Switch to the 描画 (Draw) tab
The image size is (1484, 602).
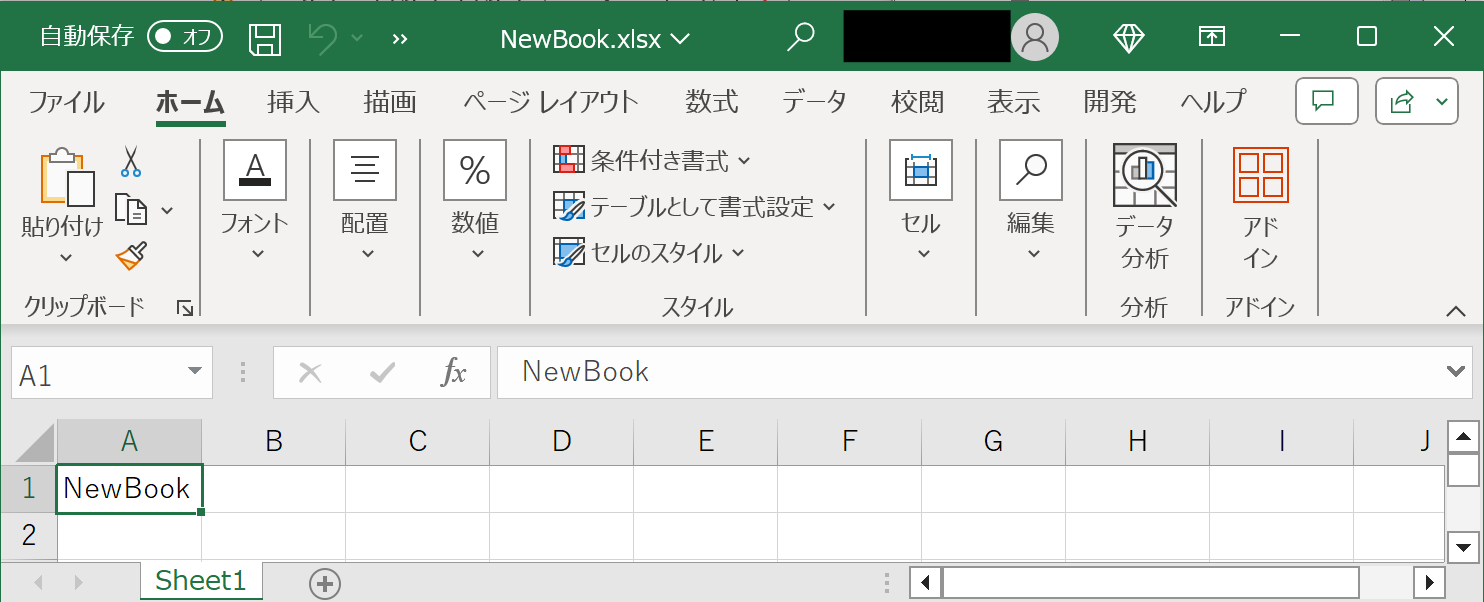click(389, 102)
